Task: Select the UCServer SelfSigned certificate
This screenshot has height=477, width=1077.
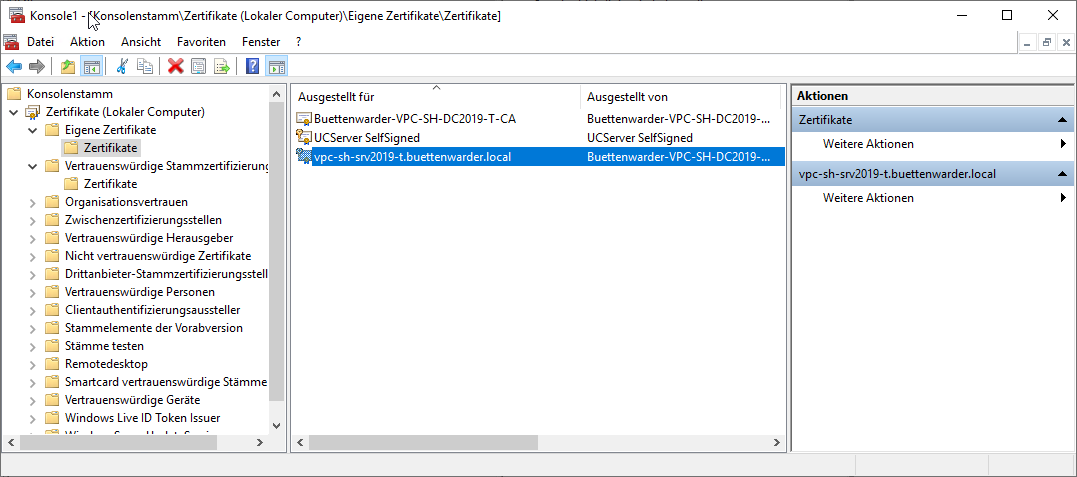Action: [366, 138]
